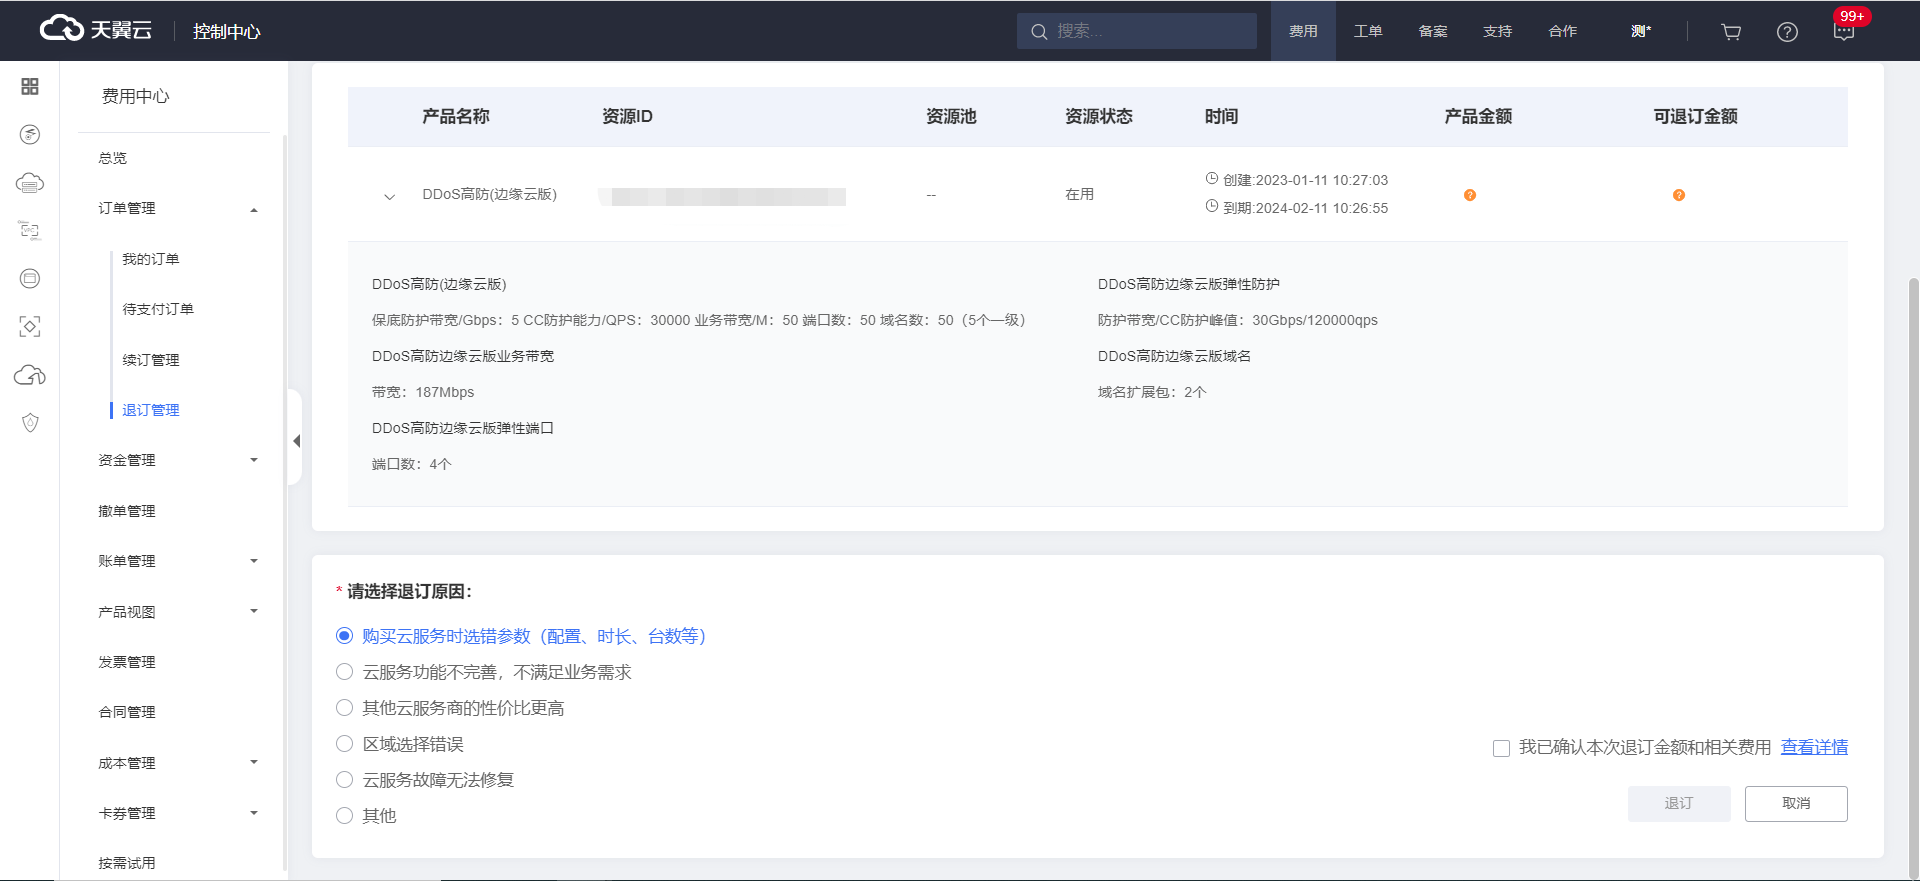The image size is (1920, 881).
Task: Open the 查看详情 link
Action: tap(1814, 748)
